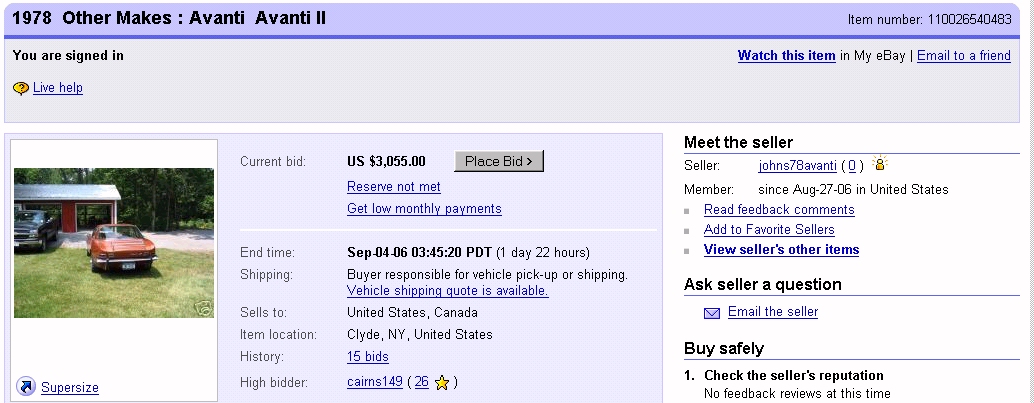Click the Avanti car photo thumbnail
This screenshot has width=1034, height=403.
(114, 243)
